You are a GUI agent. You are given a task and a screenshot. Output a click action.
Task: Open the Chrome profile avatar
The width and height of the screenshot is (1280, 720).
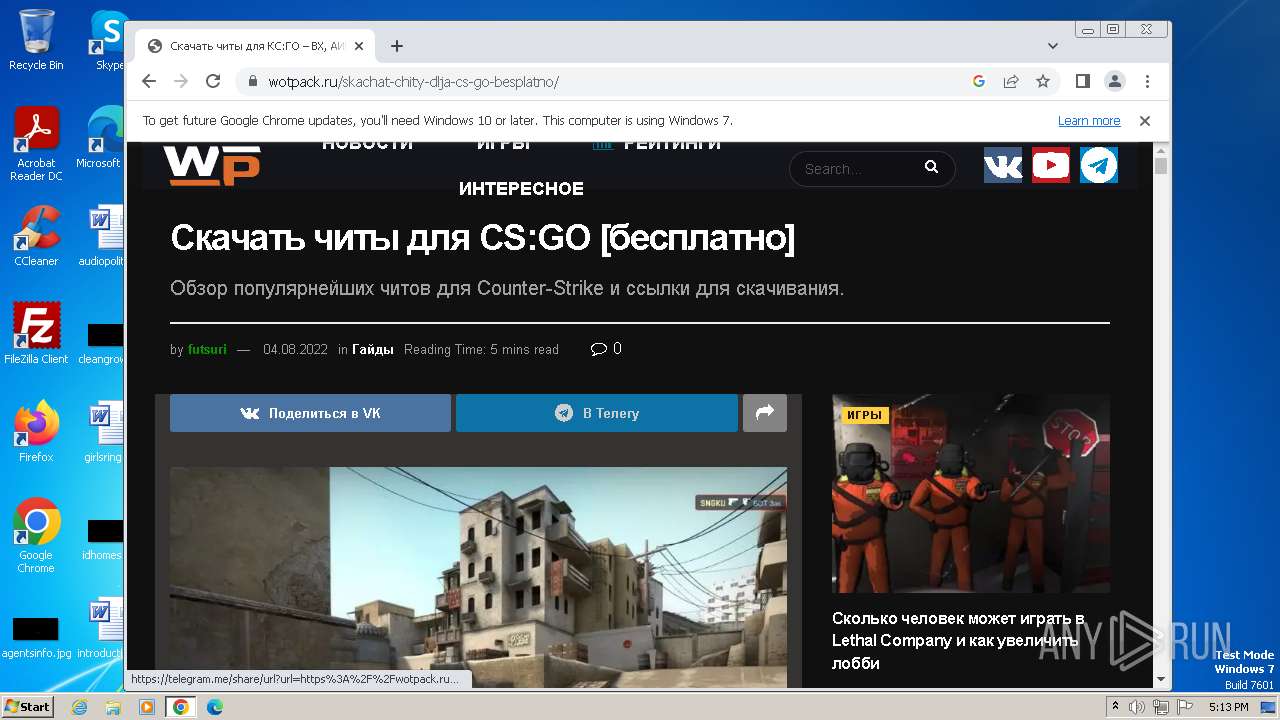pyautogui.click(x=1115, y=81)
